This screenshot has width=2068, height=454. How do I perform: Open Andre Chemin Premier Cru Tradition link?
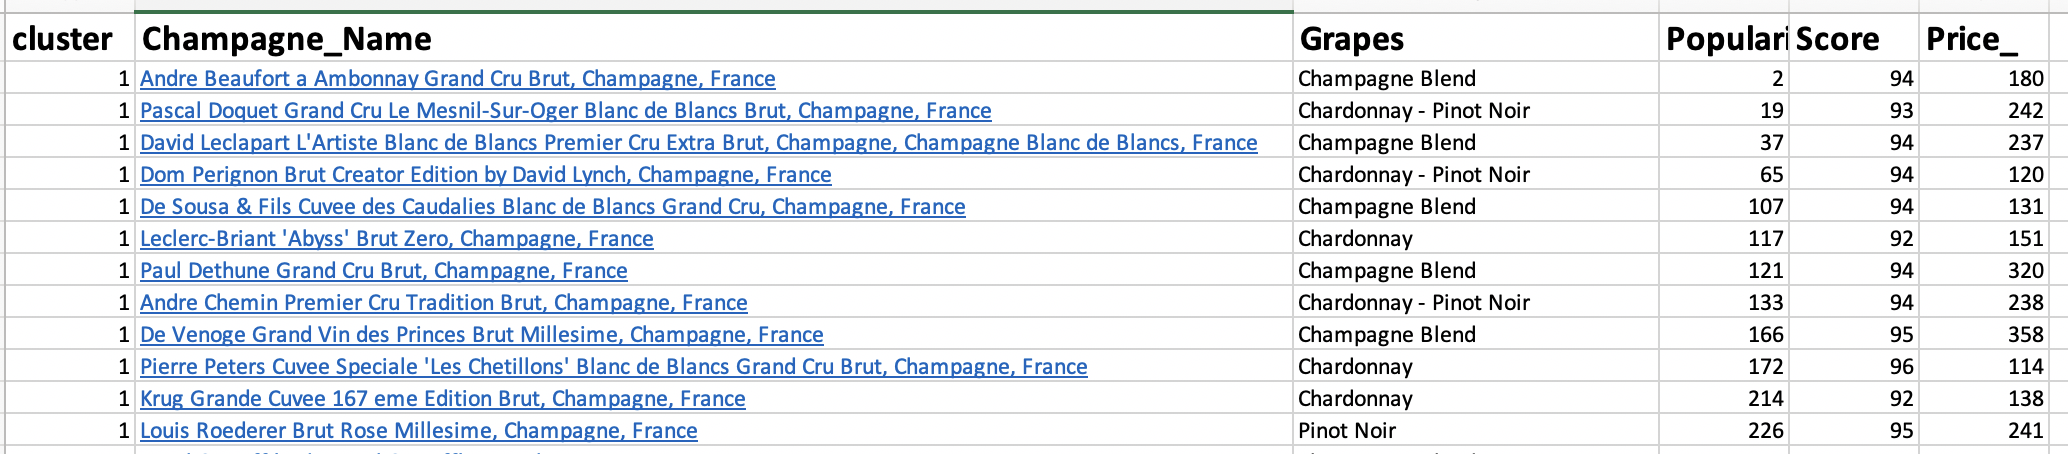(x=443, y=303)
